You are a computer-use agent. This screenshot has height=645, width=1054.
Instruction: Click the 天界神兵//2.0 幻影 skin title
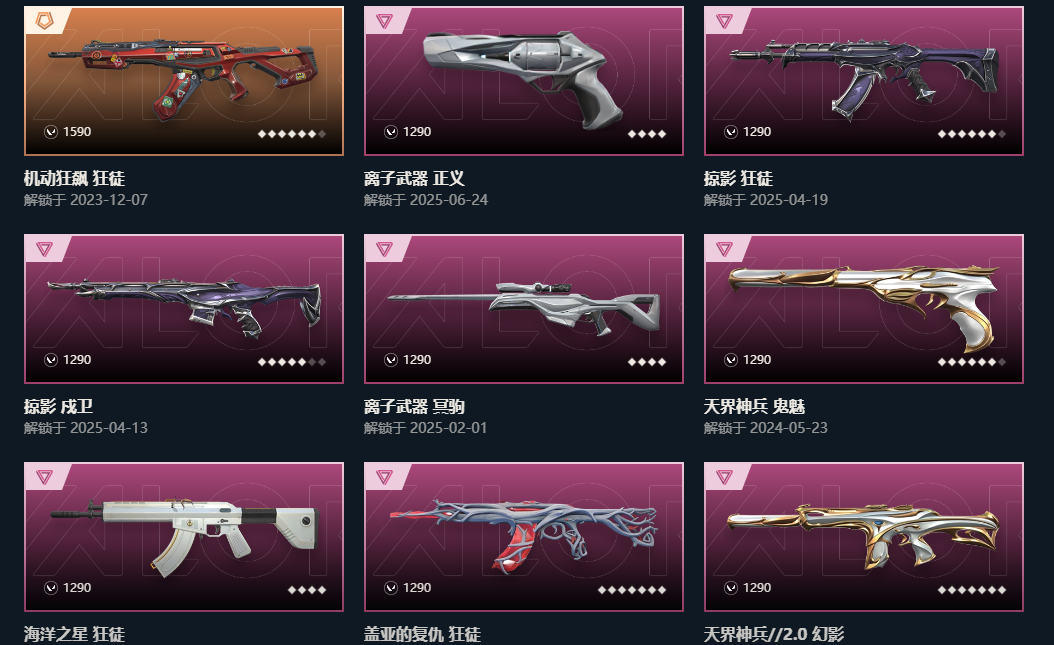coord(774,634)
